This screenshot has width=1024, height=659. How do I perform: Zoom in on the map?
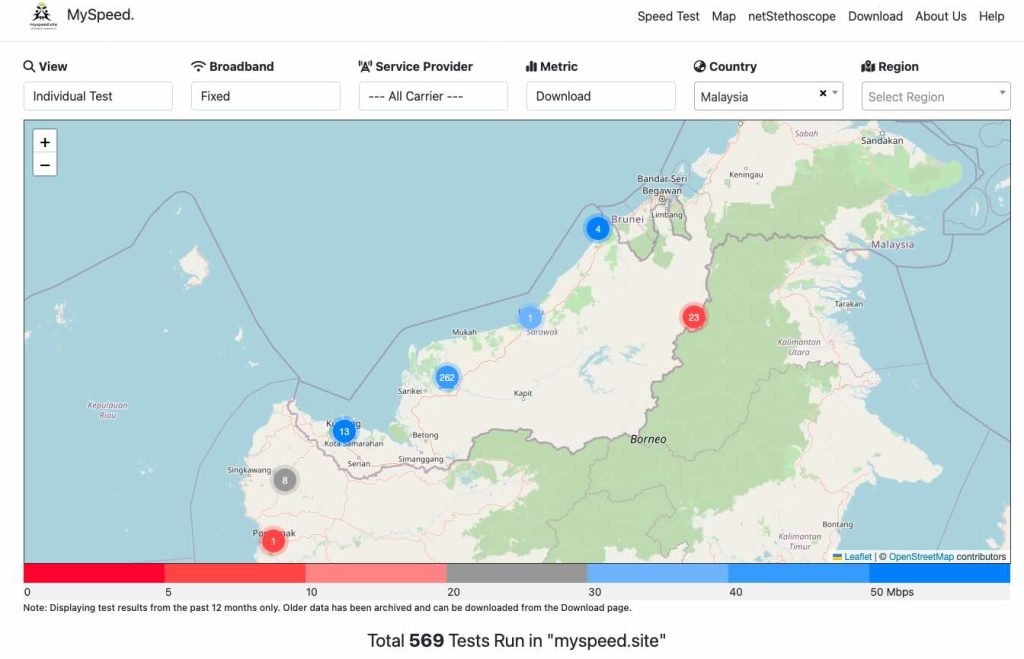coord(45,142)
